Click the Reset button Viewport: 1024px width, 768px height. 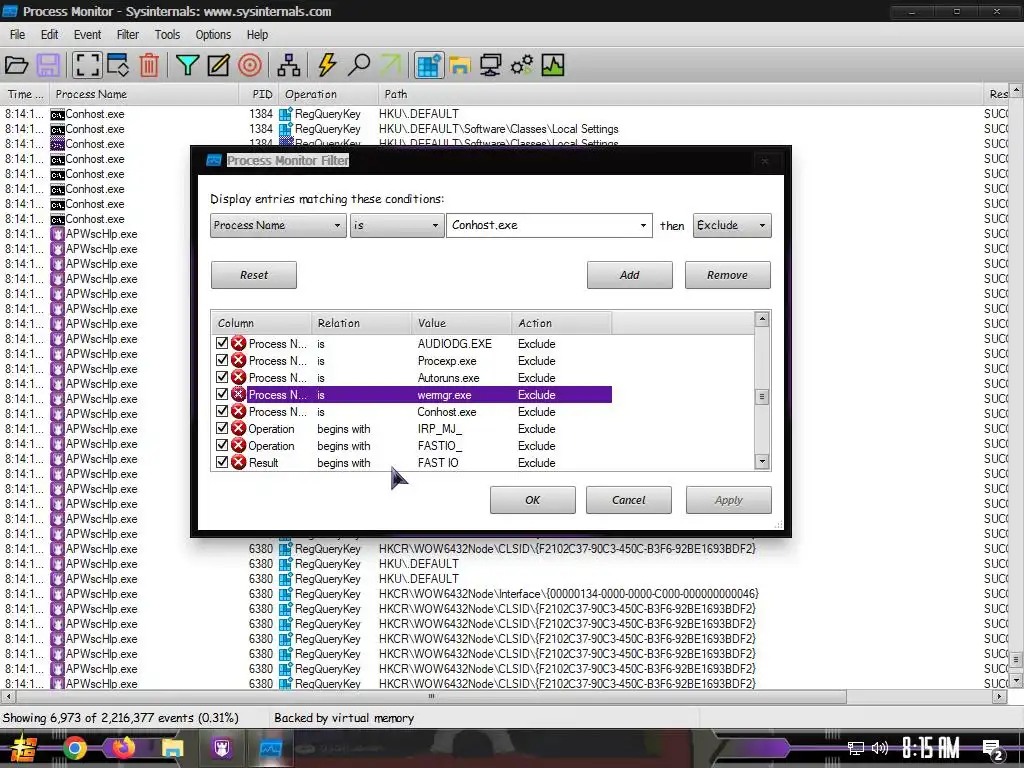pos(253,275)
